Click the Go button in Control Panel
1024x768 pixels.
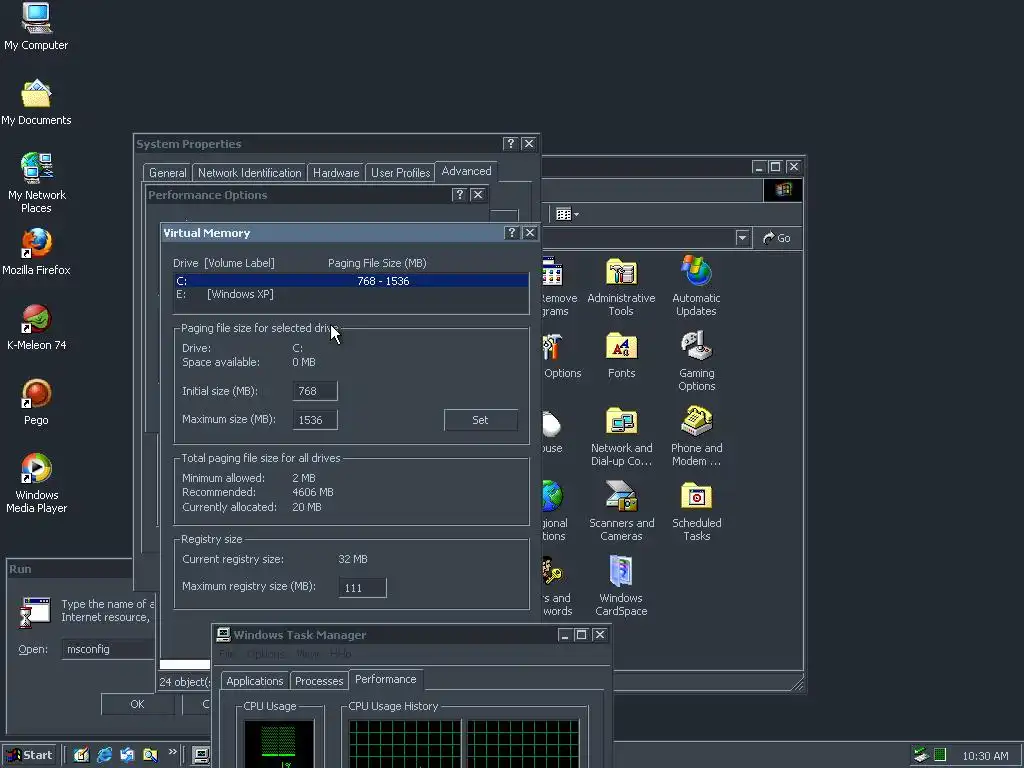[x=777, y=238]
